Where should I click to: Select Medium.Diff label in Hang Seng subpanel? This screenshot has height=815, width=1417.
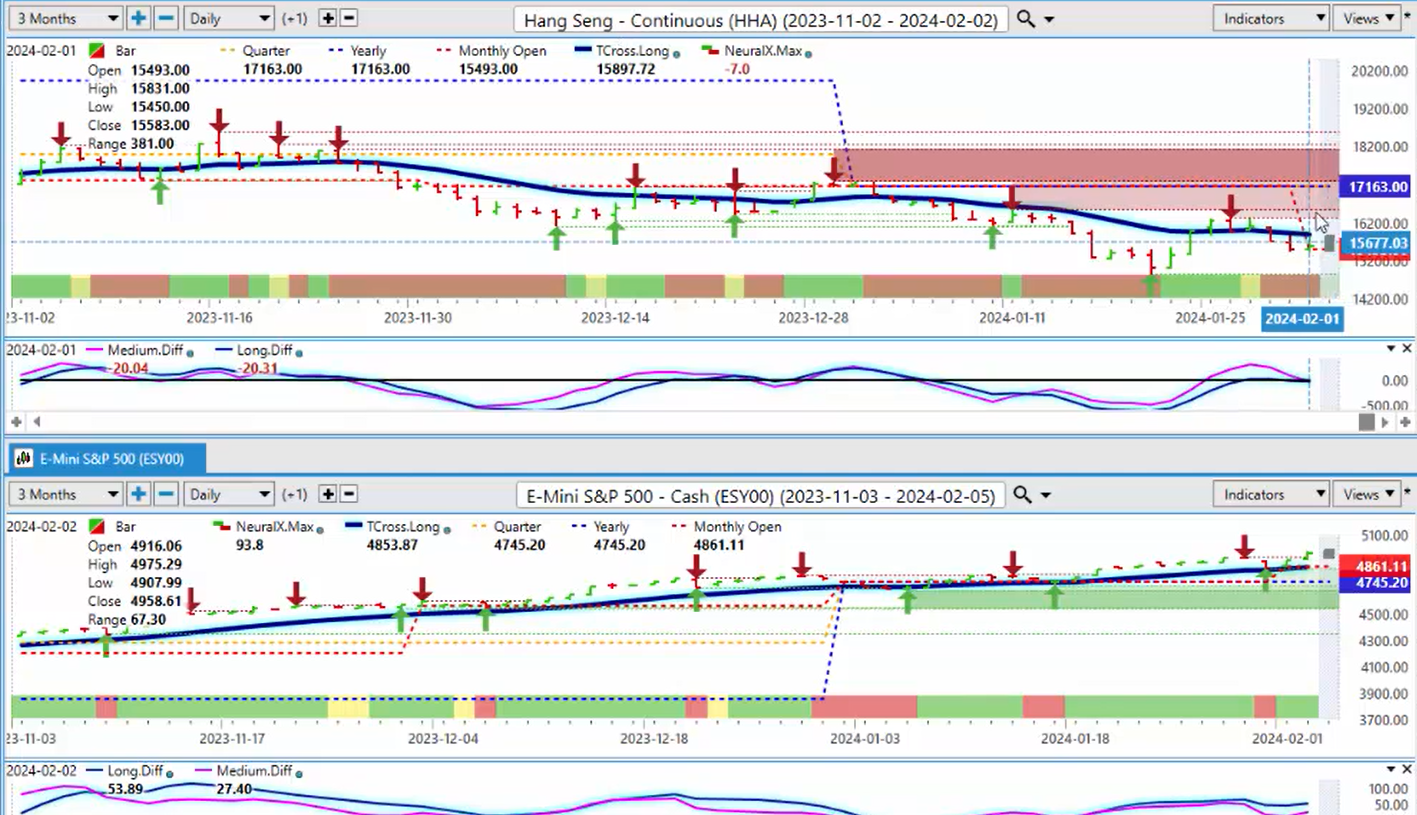146,351
